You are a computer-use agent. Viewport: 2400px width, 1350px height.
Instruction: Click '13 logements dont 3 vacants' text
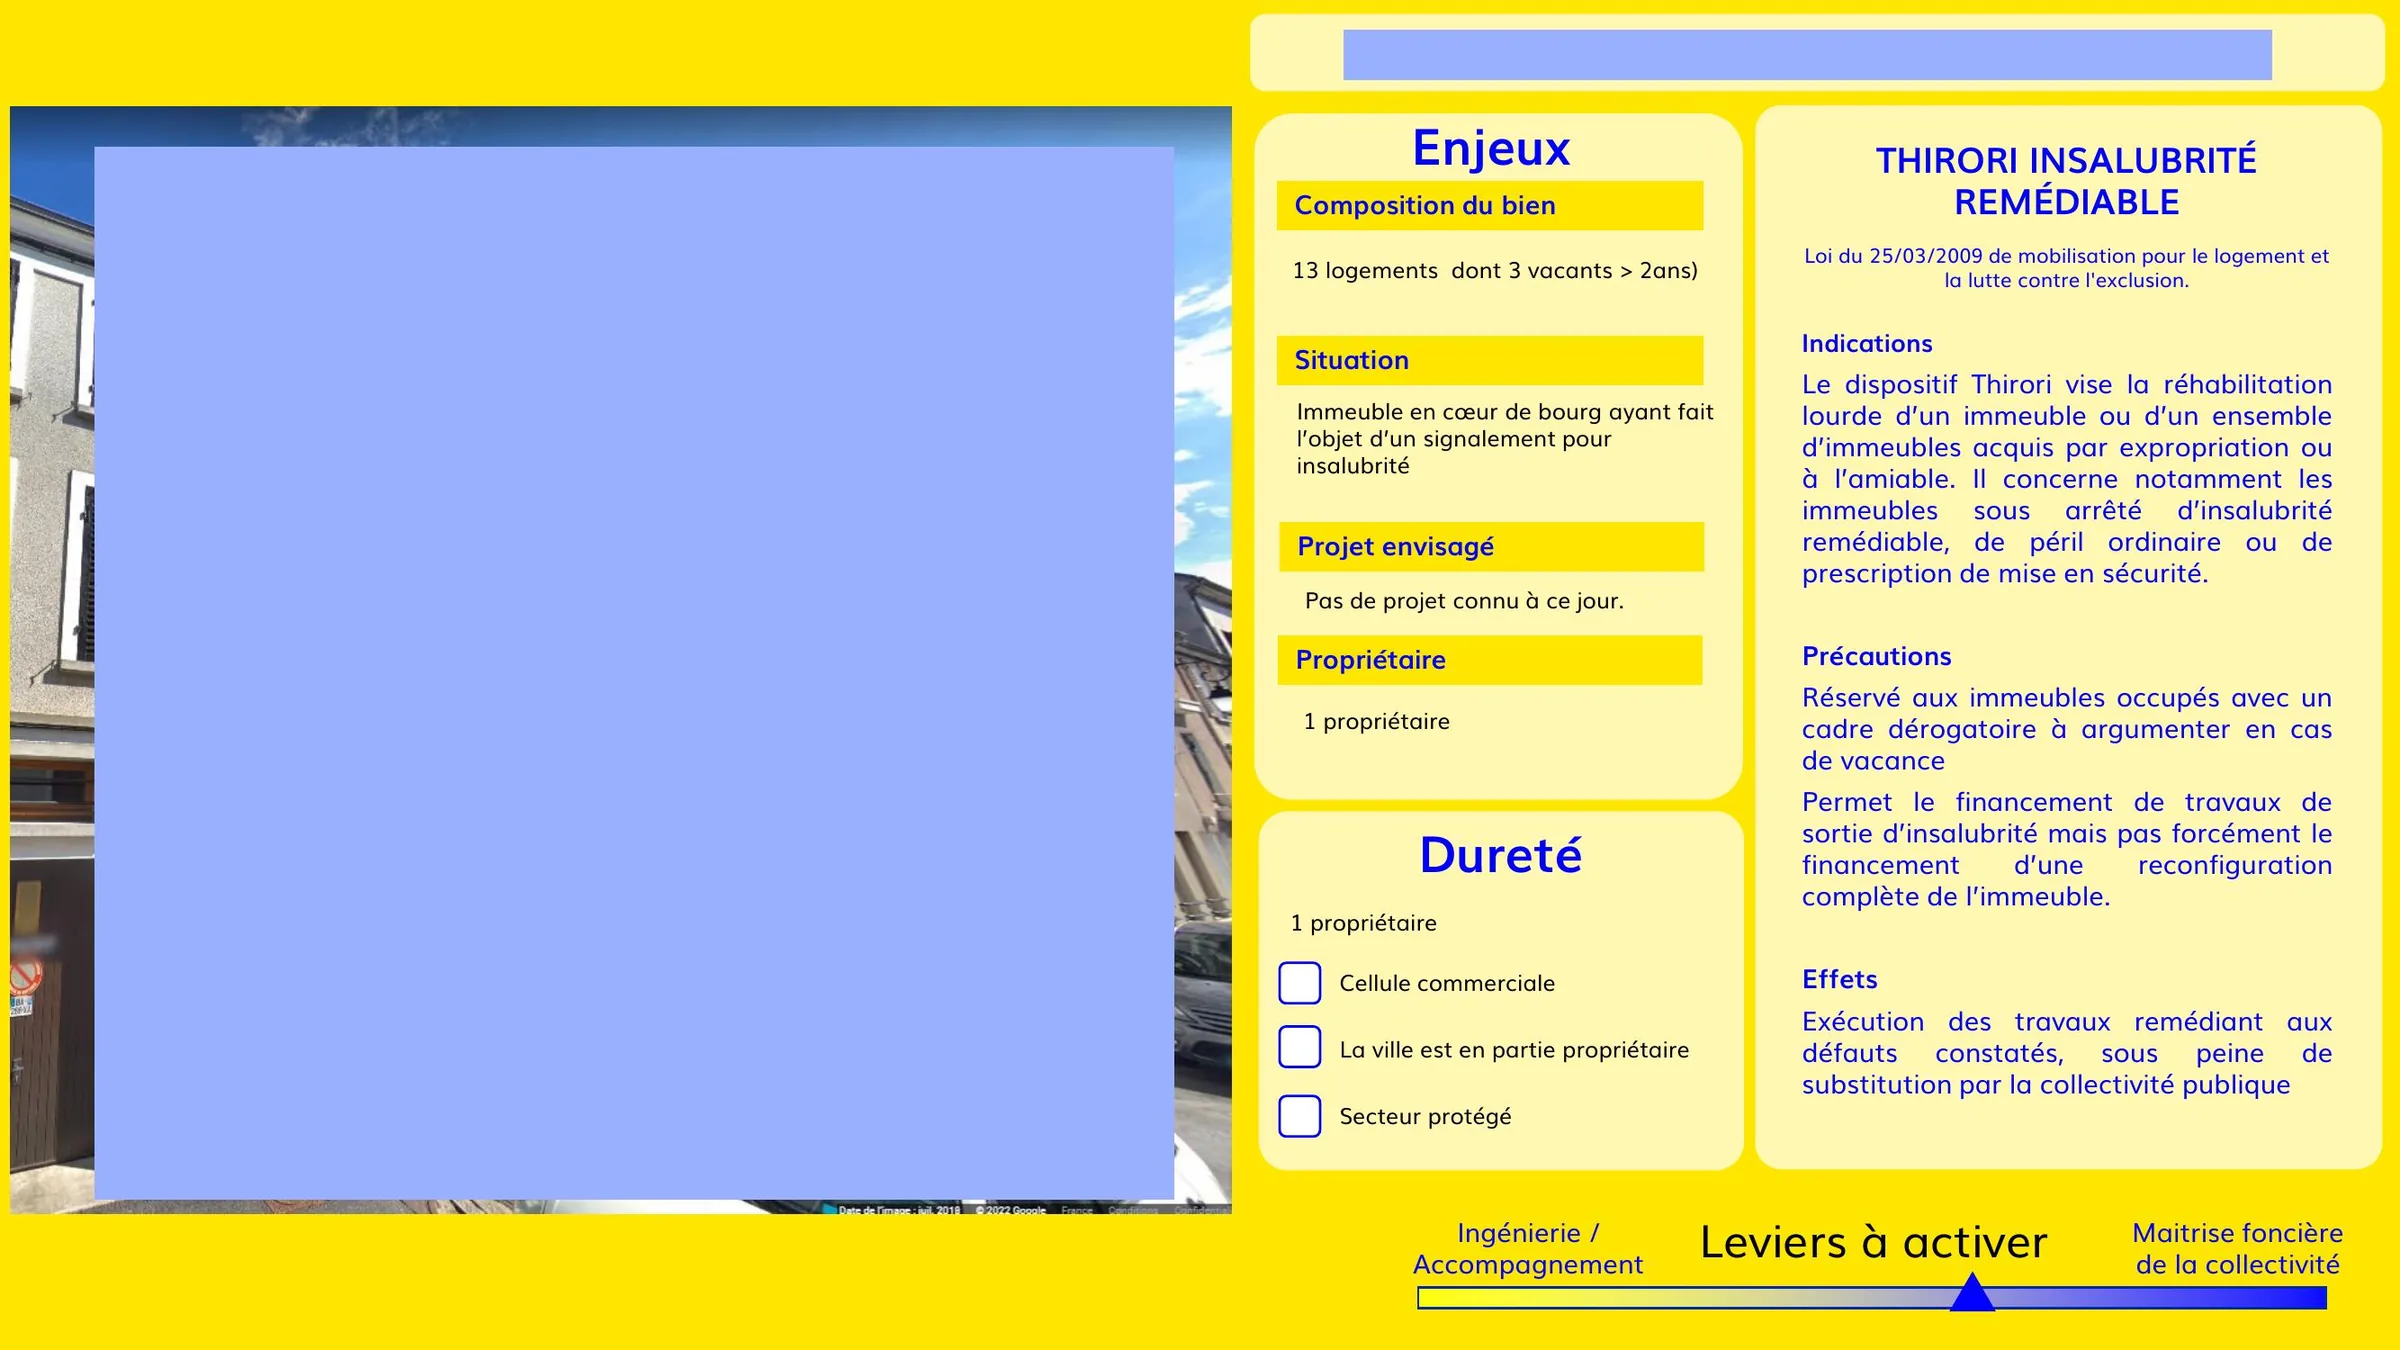coord(1495,271)
